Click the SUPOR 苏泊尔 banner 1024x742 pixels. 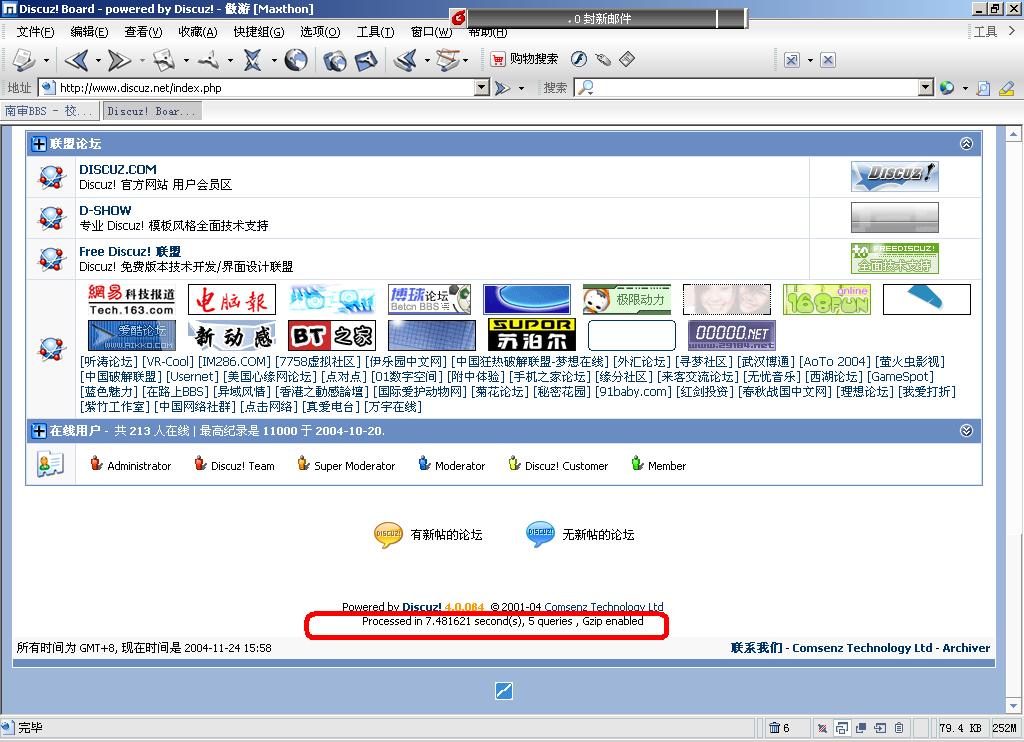pyautogui.click(x=532, y=334)
